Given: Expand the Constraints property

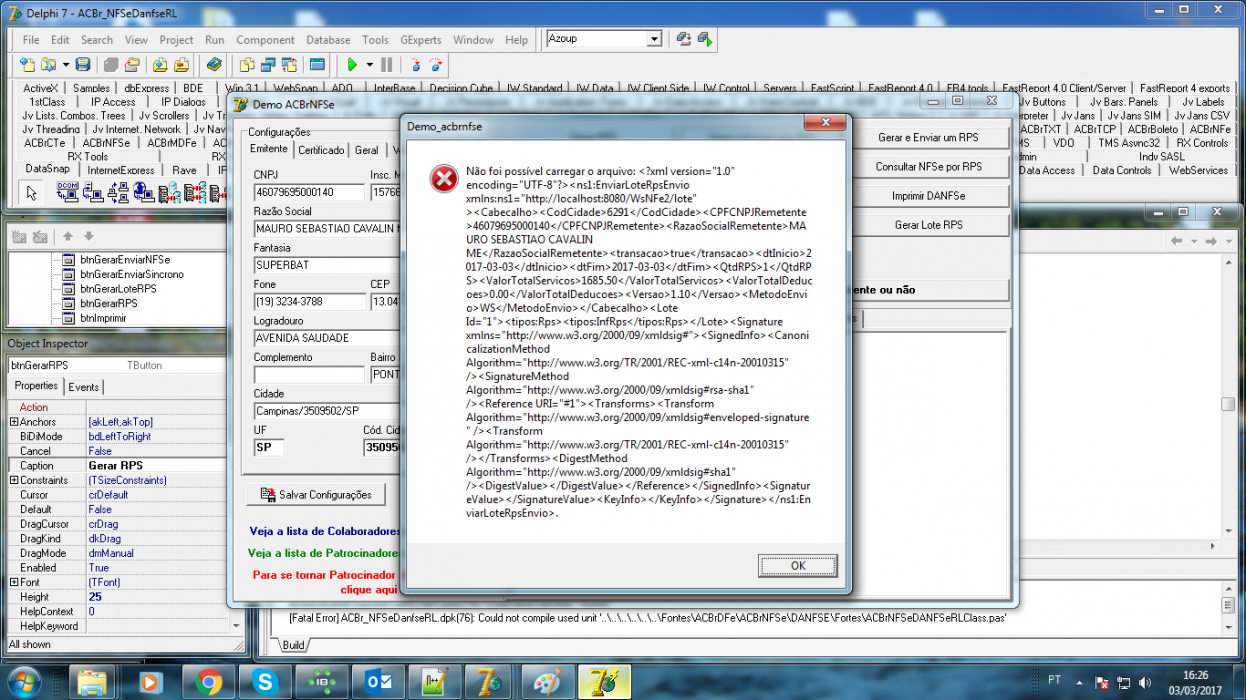Looking at the screenshot, I should (x=13, y=480).
